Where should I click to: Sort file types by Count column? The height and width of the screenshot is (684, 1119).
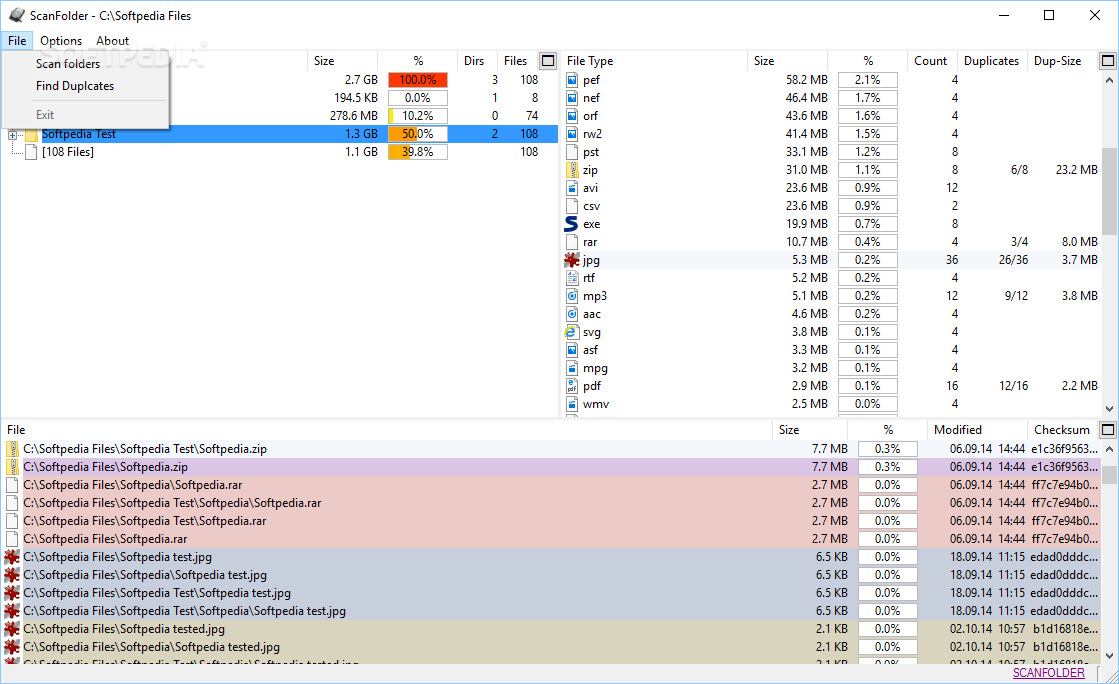tap(931, 61)
